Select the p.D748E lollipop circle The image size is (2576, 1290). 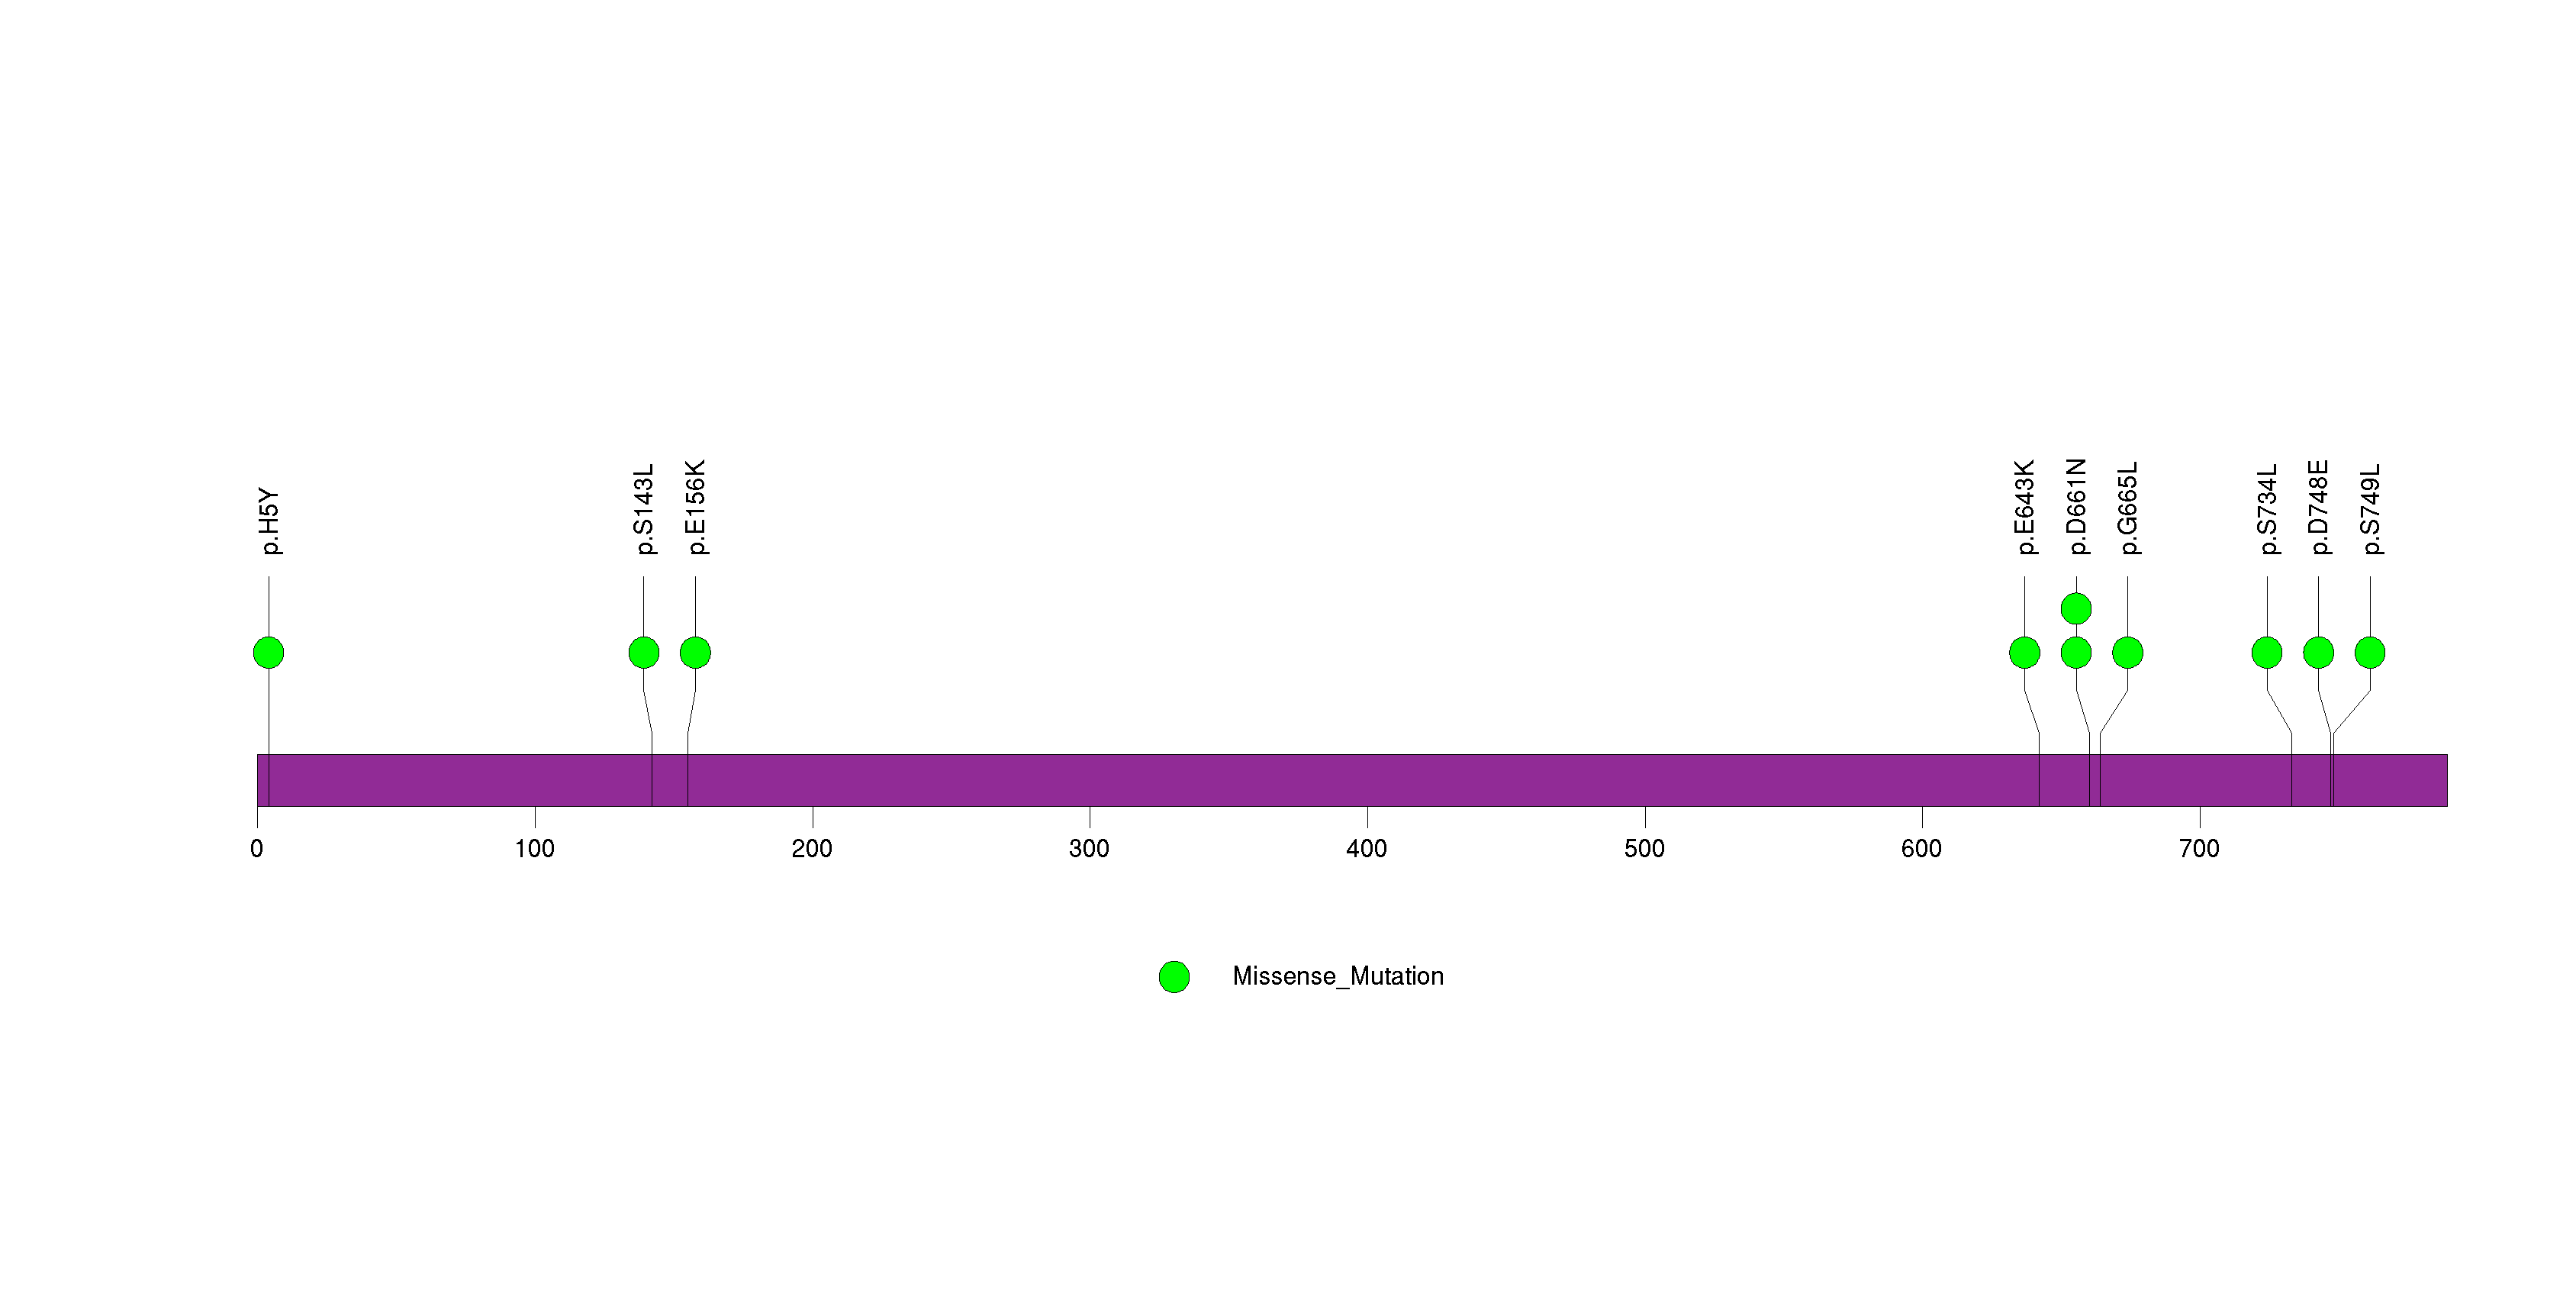click(2318, 653)
